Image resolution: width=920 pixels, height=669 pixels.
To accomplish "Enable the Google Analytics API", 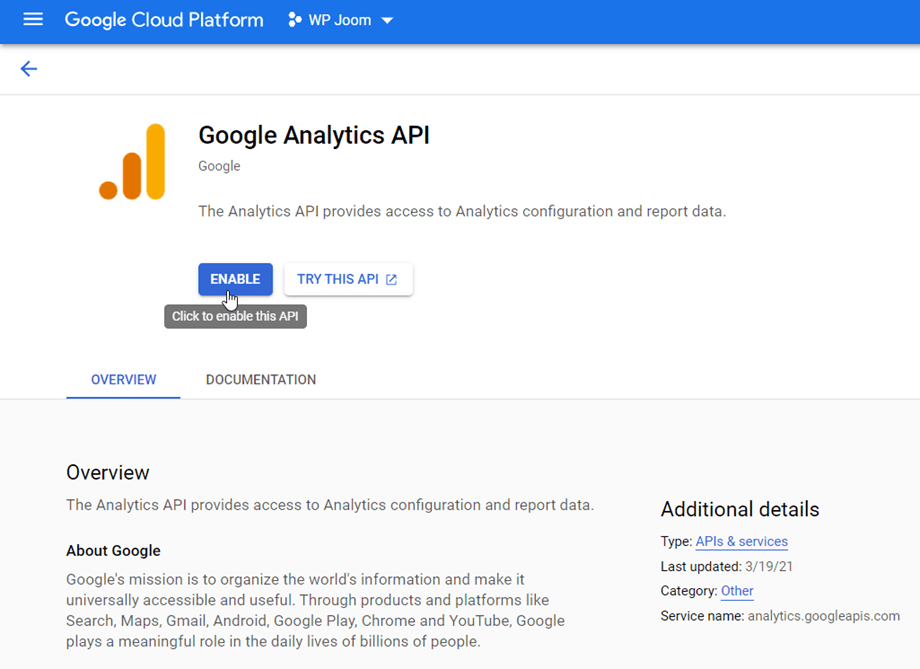I will pyautogui.click(x=235, y=279).
